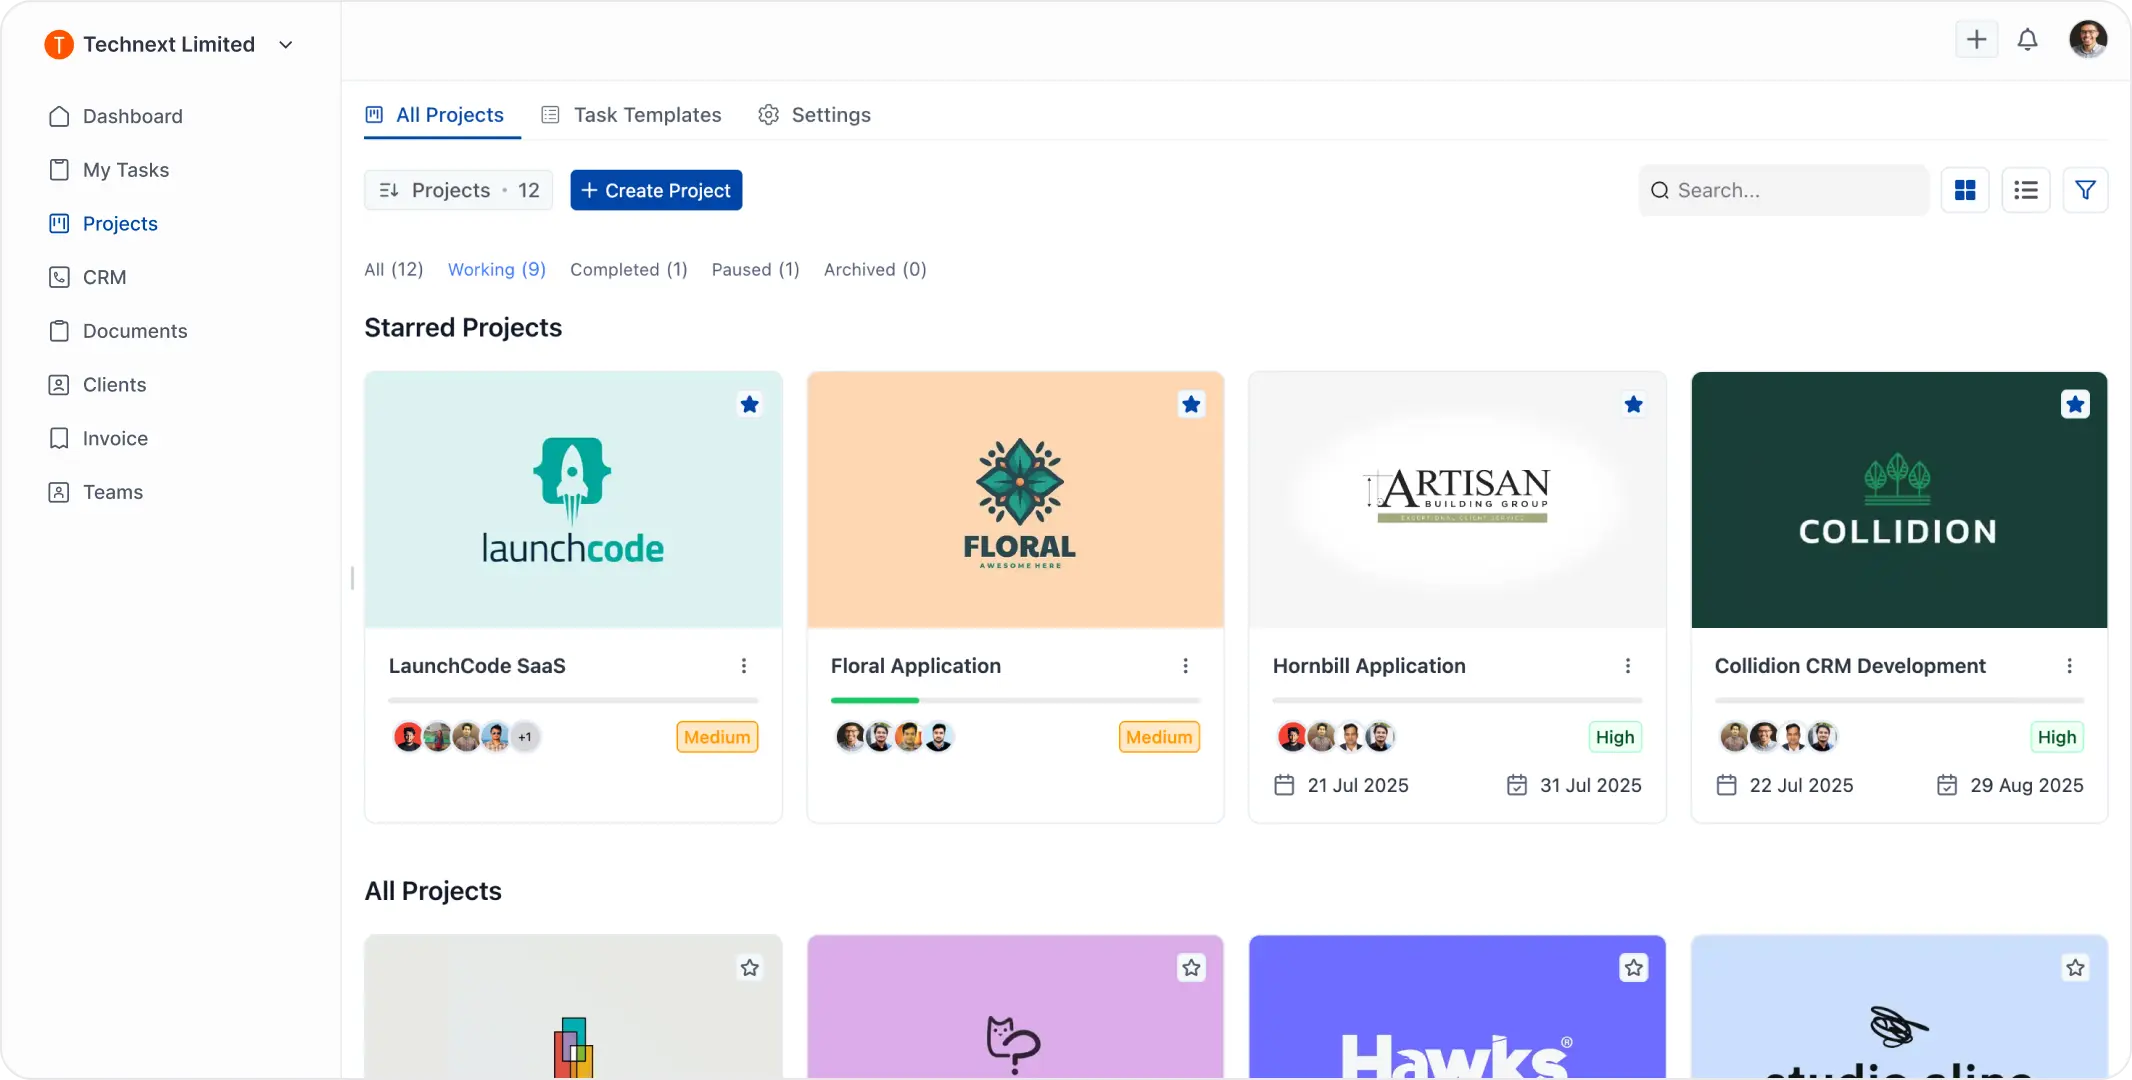Open the Dashboard sidebar icon

(x=59, y=116)
